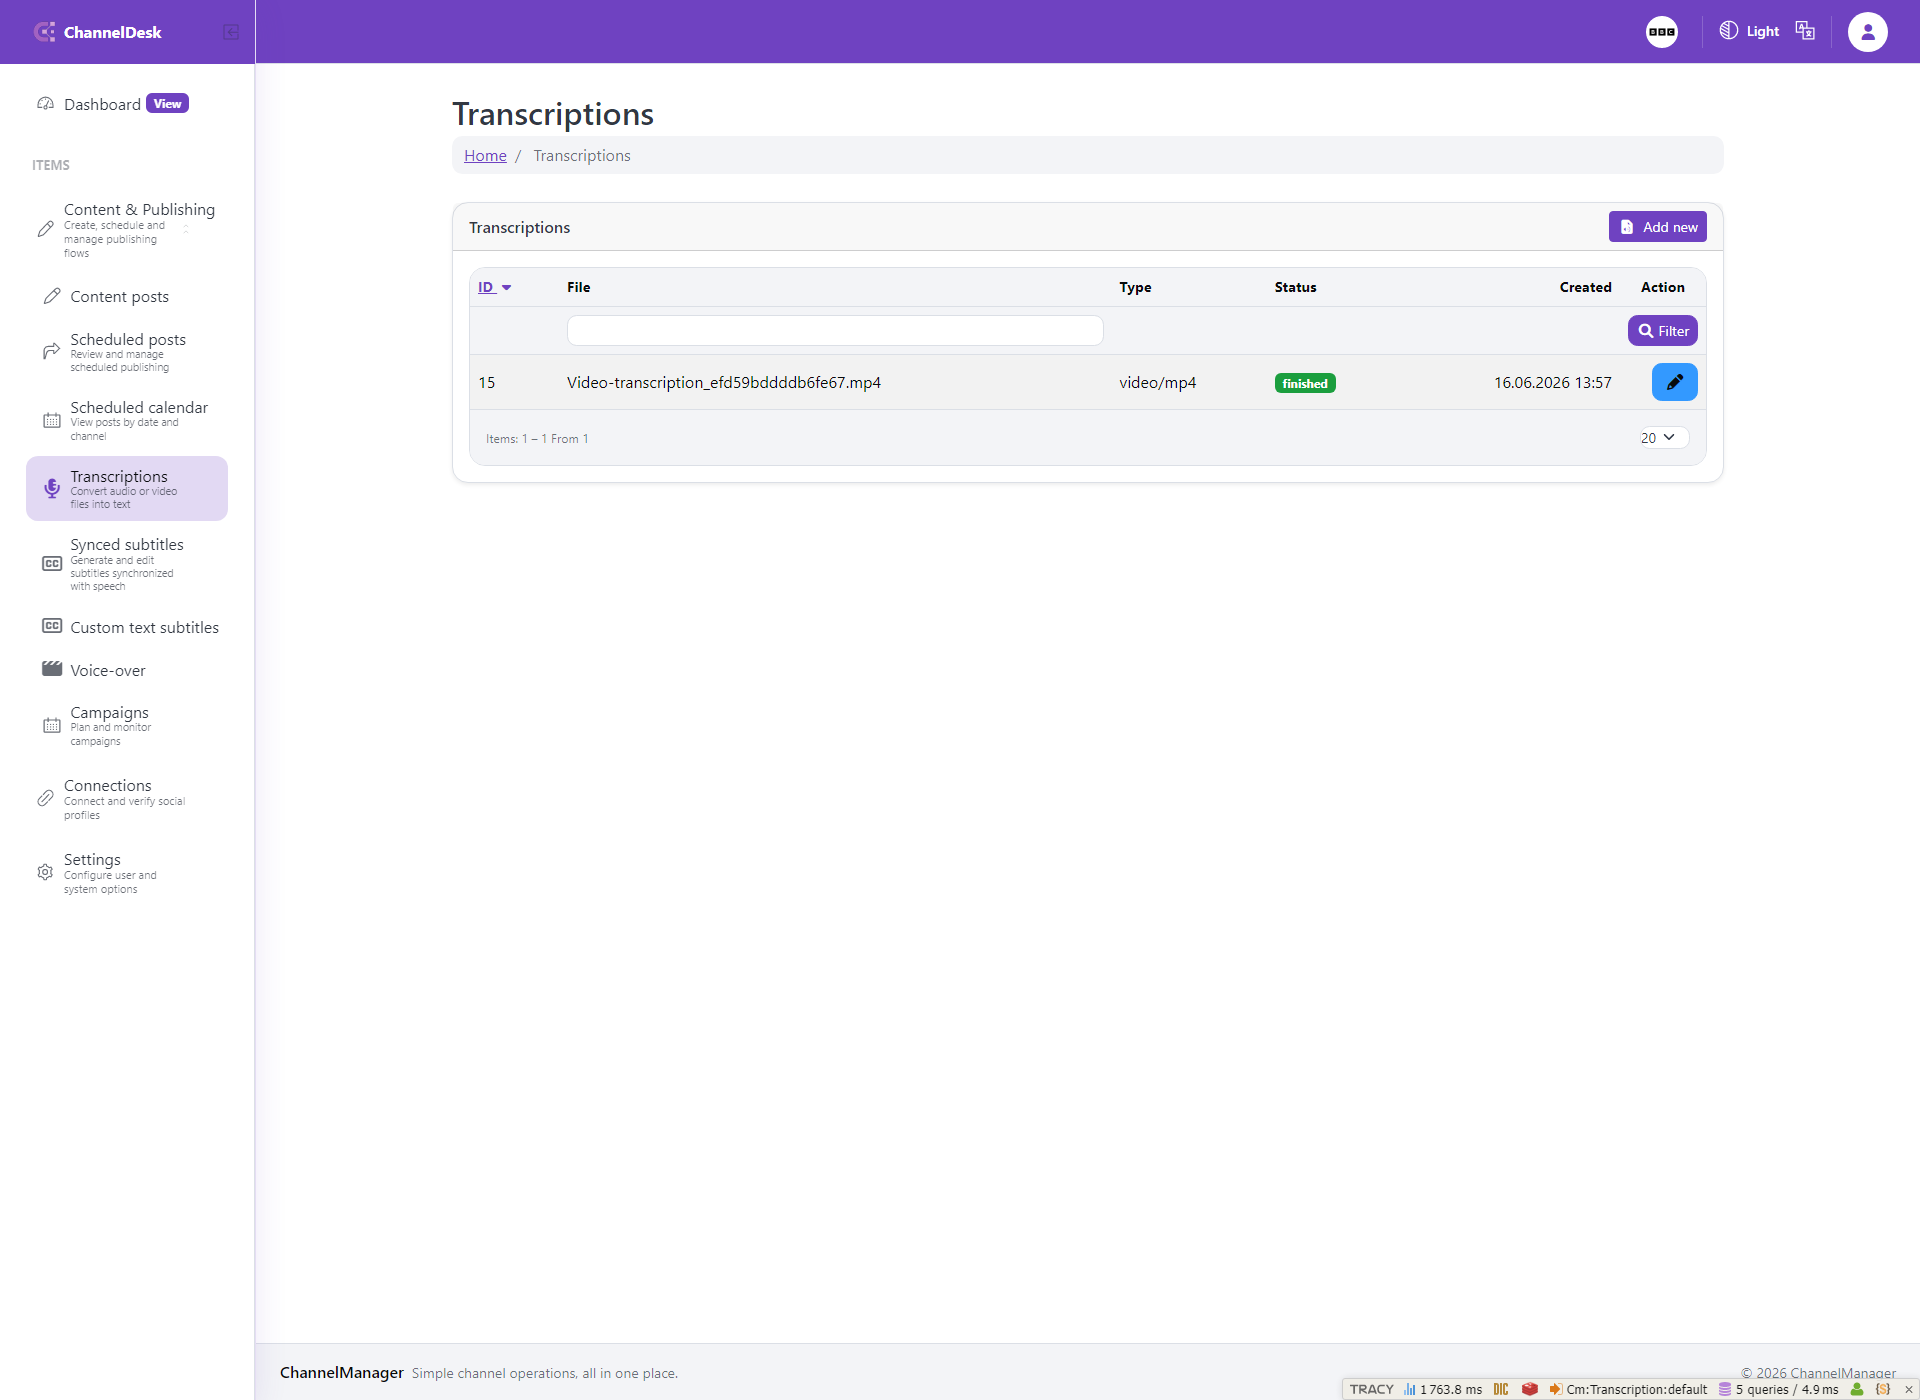Expand Content & Publishing menu section
Viewport: 1920px width, 1400px height.
127,230
